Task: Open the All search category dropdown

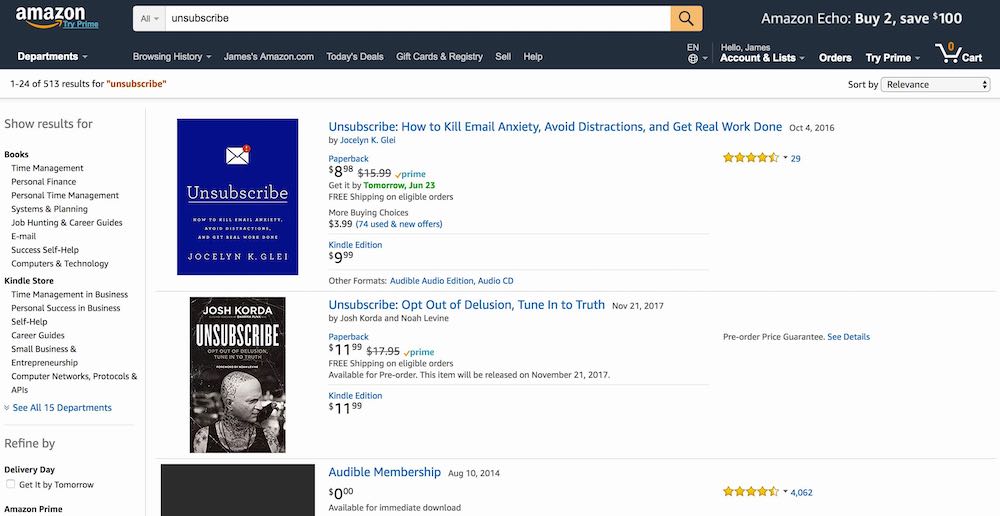Action: pyautogui.click(x=149, y=18)
